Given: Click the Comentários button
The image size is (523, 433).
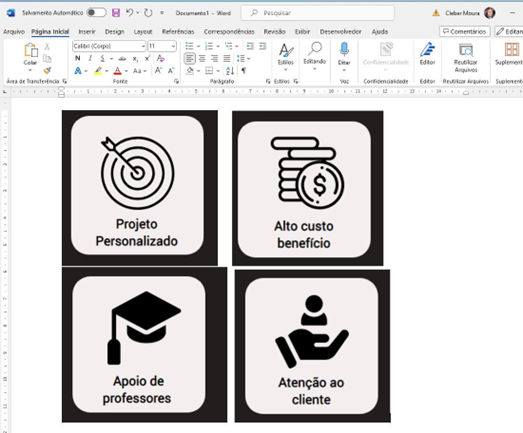Looking at the screenshot, I should [x=465, y=31].
